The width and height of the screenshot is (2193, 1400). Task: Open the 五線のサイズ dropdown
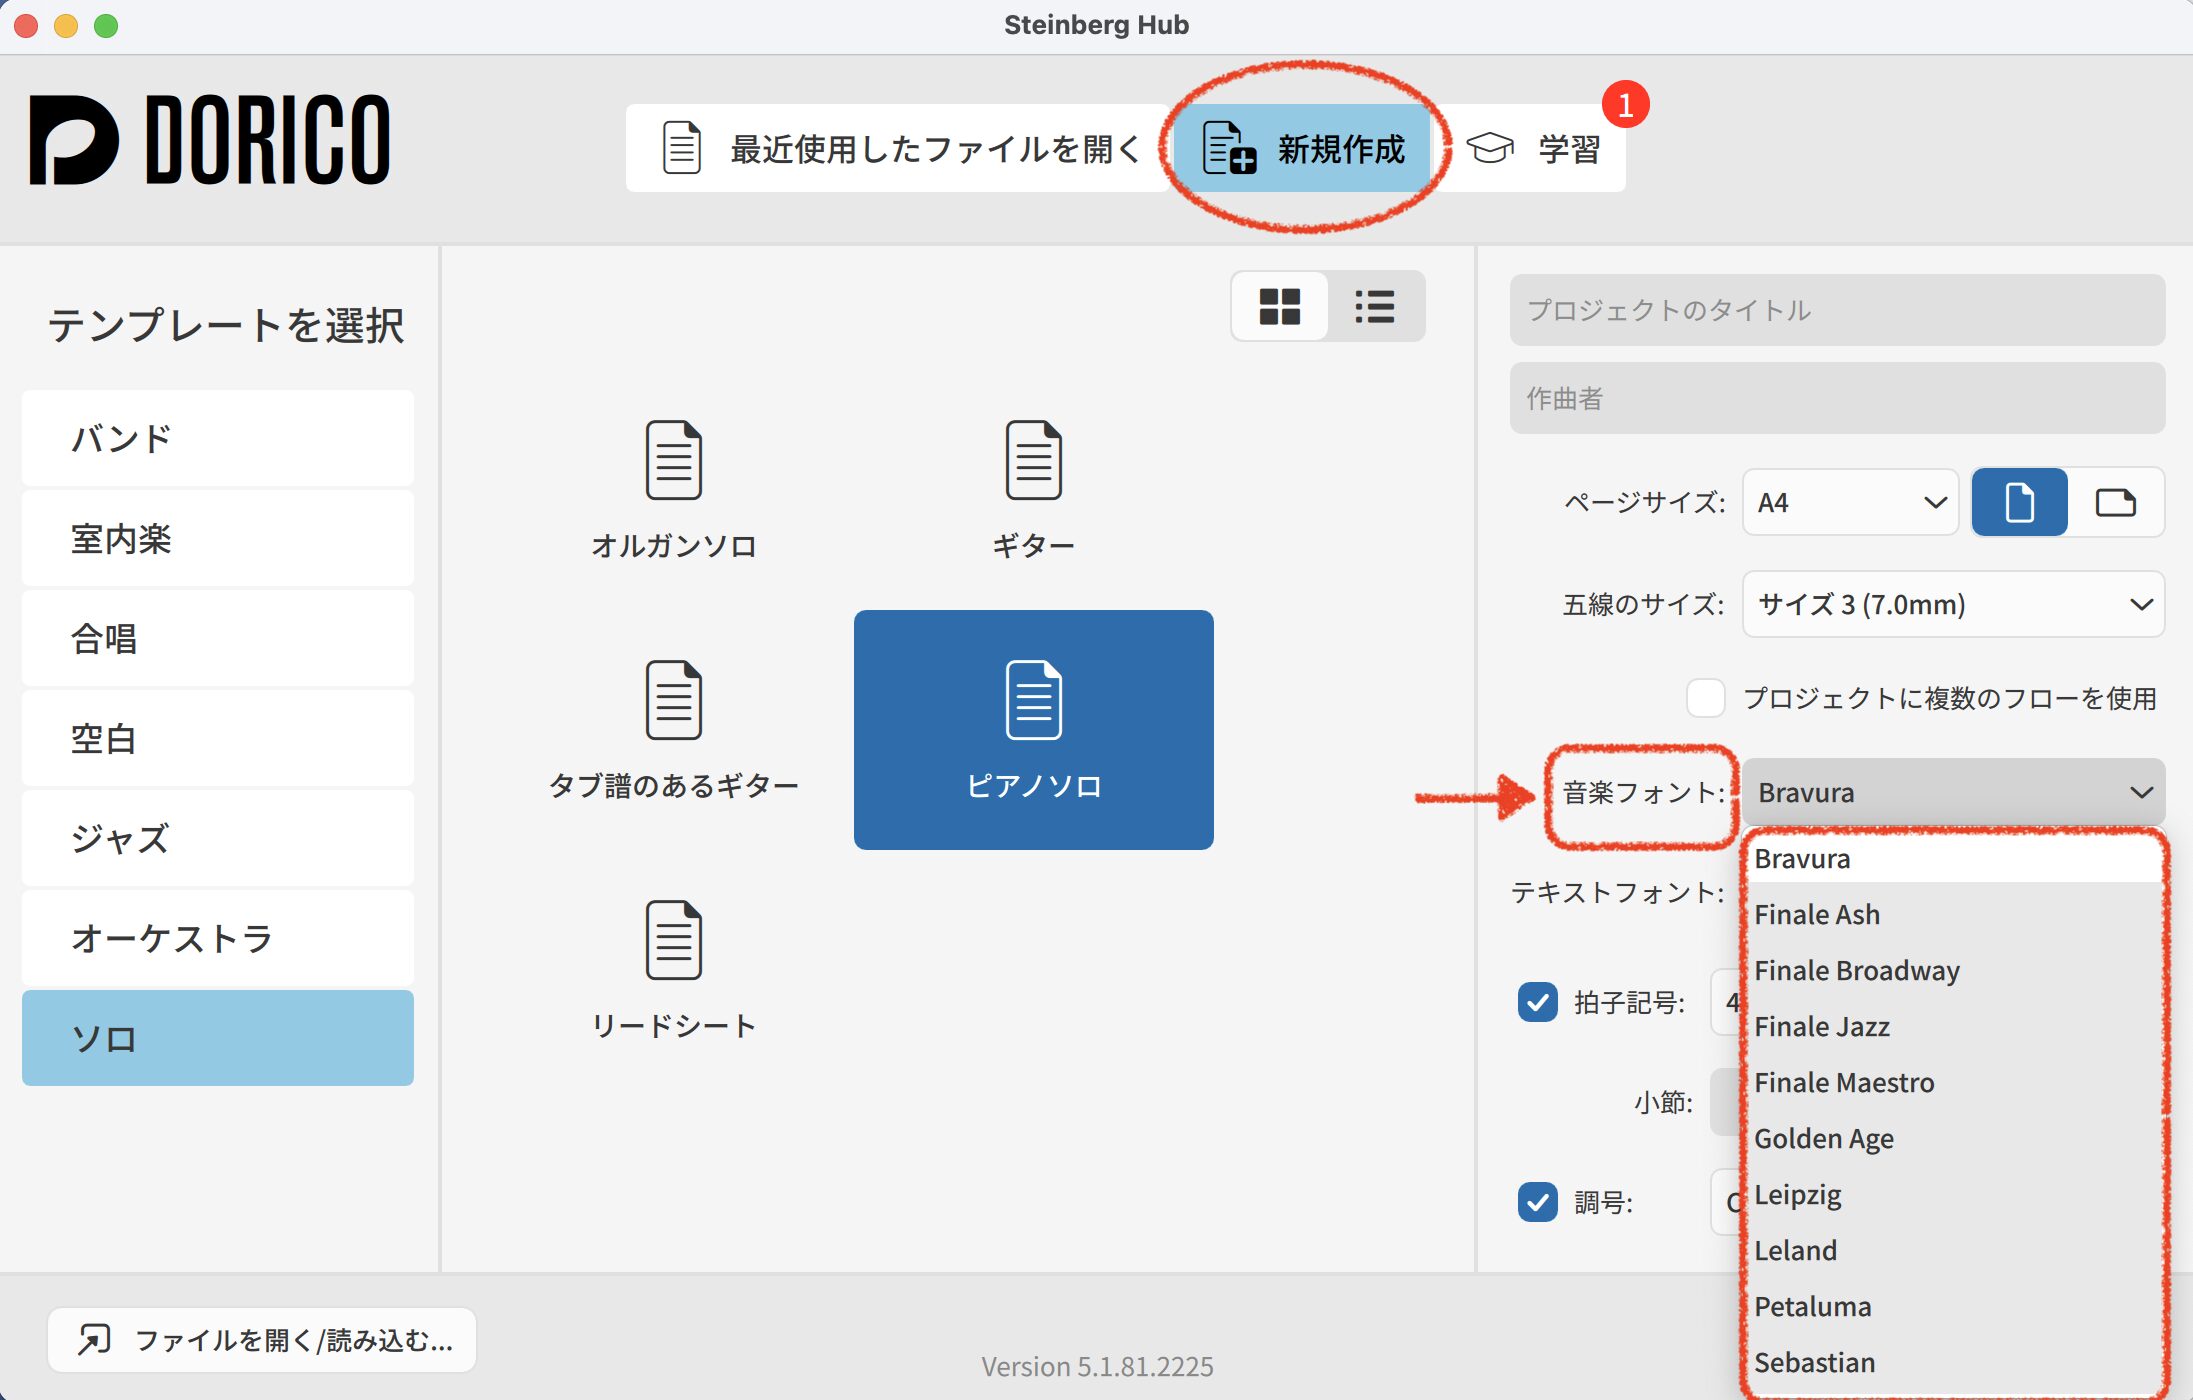(x=1953, y=604)
